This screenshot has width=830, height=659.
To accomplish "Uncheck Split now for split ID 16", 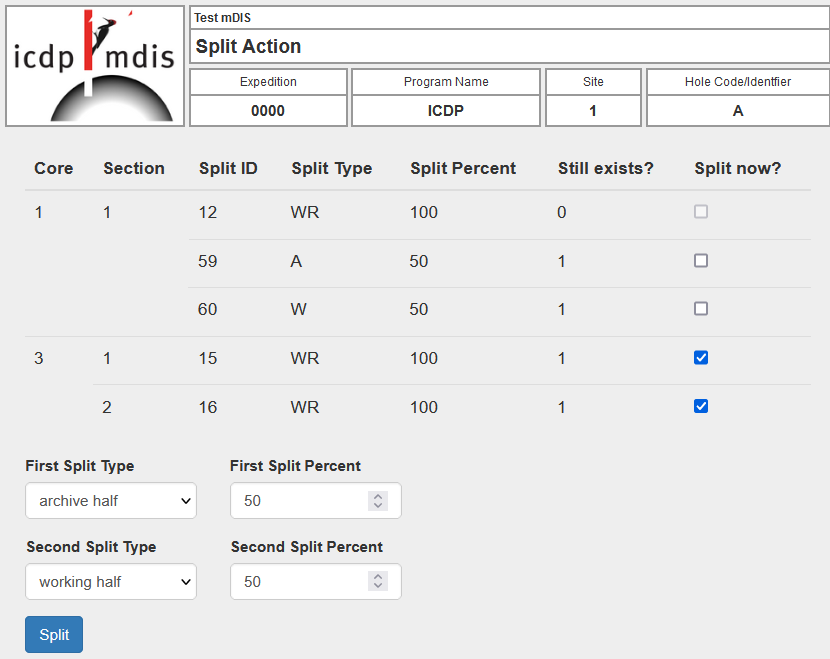I will (x=701, y=406).
